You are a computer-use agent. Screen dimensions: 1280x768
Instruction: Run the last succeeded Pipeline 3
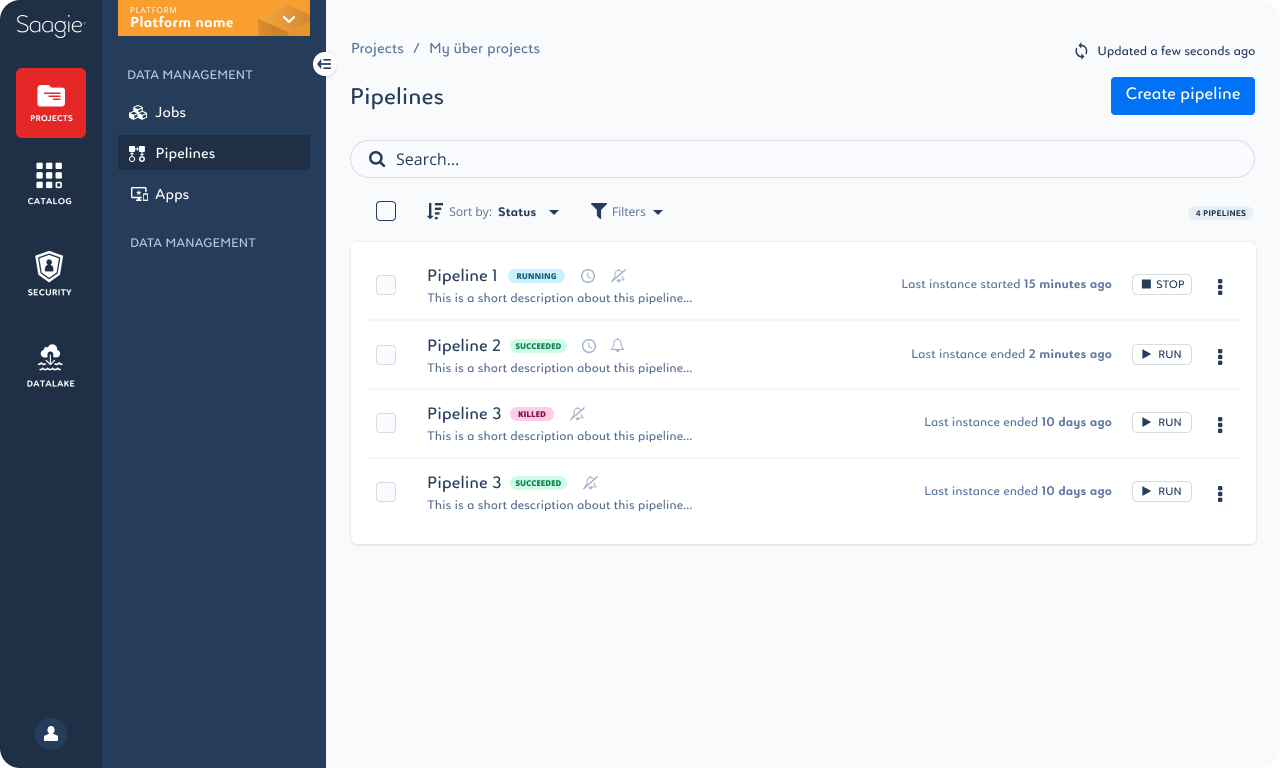point(1162,492)
